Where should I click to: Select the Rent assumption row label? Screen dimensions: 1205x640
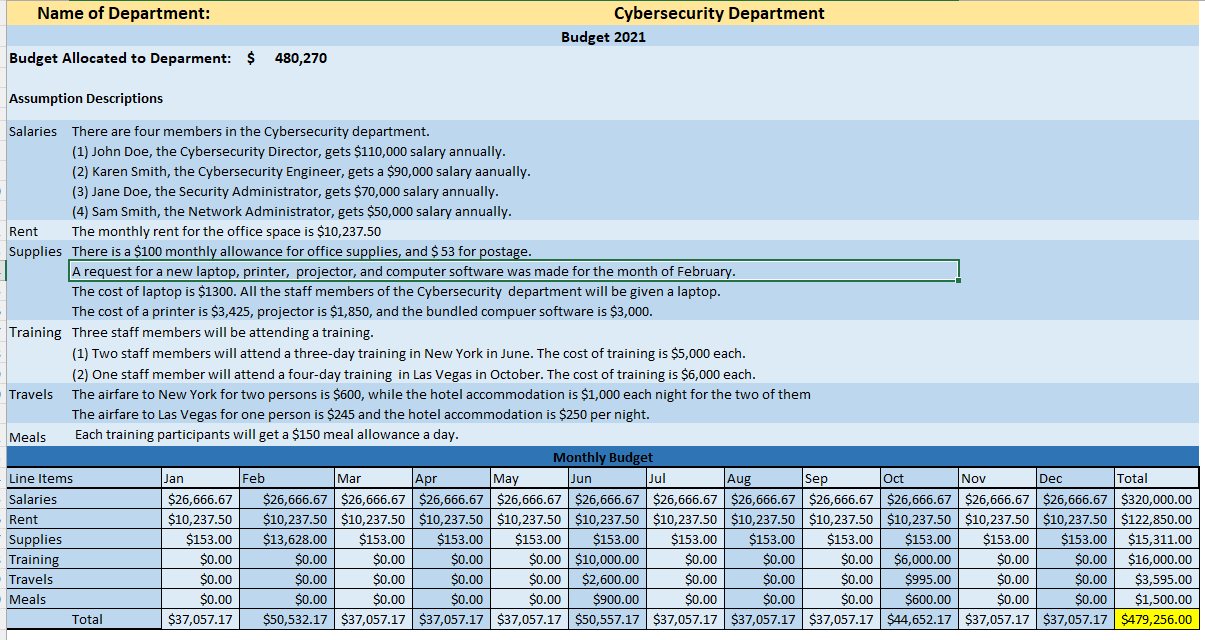pos(25,231)
